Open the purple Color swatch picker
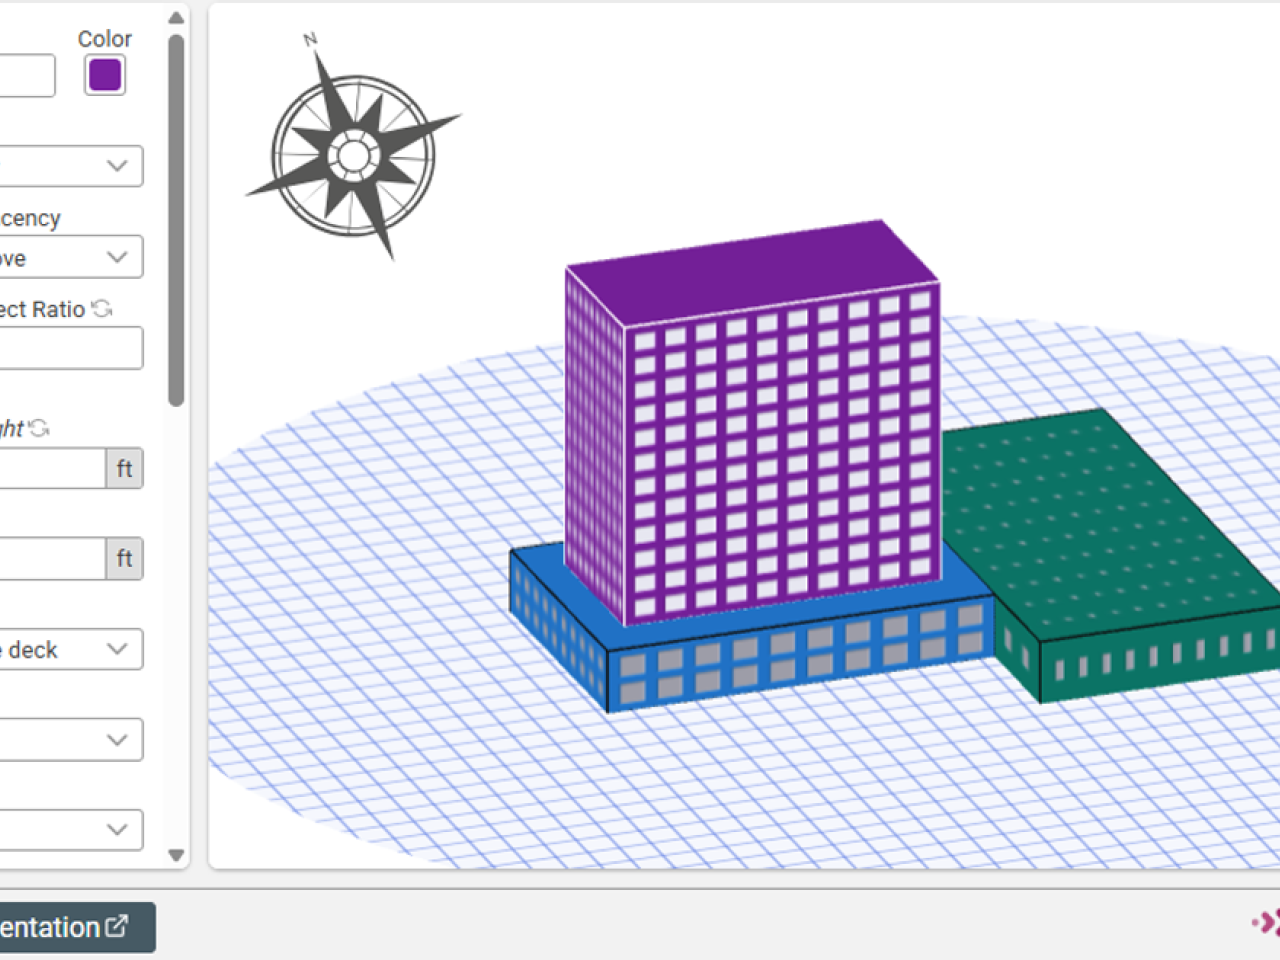The image size is (1280, 960). click(x=105, y=75)
